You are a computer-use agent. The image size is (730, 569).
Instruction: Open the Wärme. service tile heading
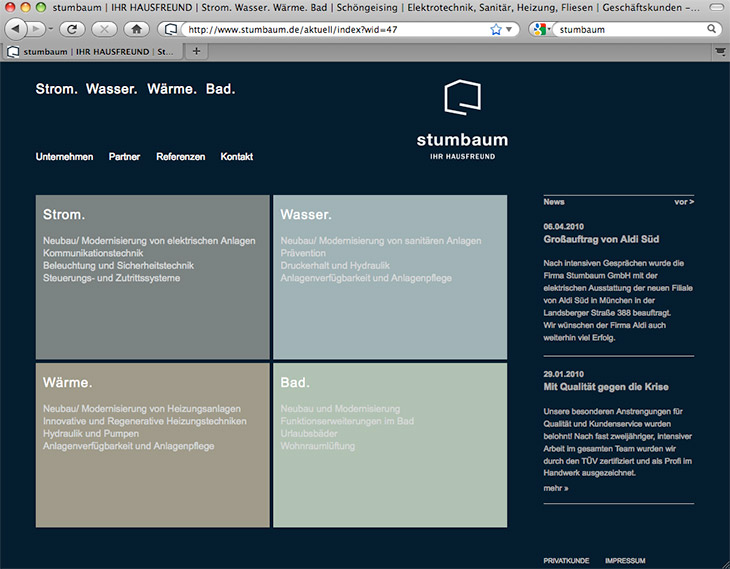tap(68, 382)
